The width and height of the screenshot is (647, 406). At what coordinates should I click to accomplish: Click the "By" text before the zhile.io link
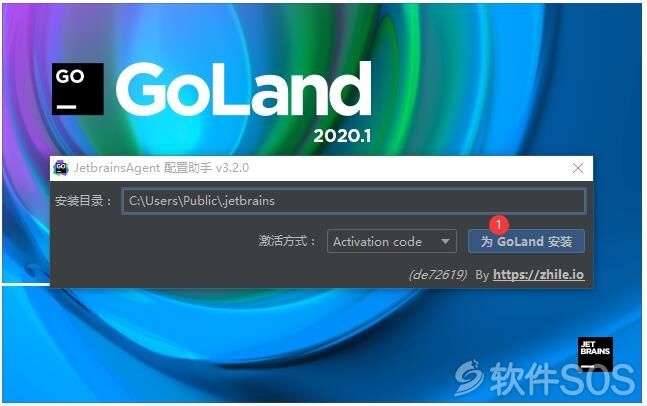(482, 275)
